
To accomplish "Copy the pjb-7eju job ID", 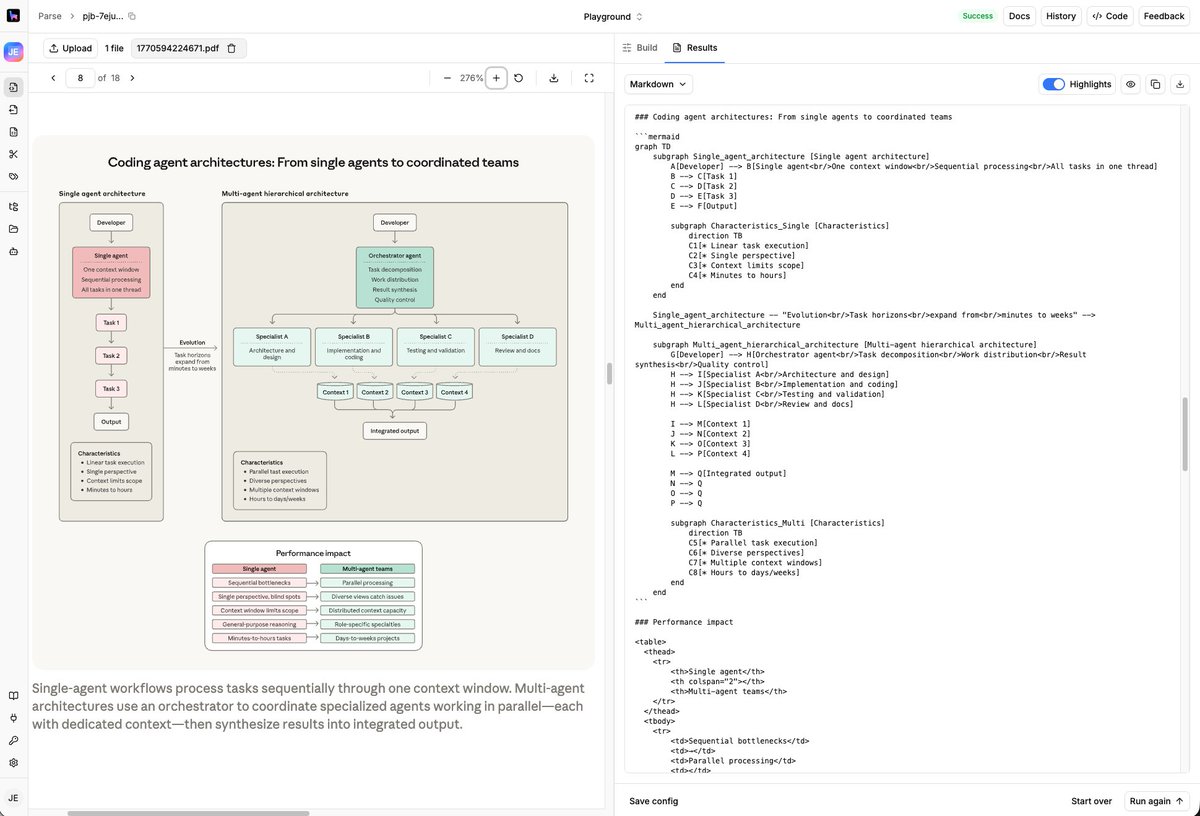I will (132, 16).
